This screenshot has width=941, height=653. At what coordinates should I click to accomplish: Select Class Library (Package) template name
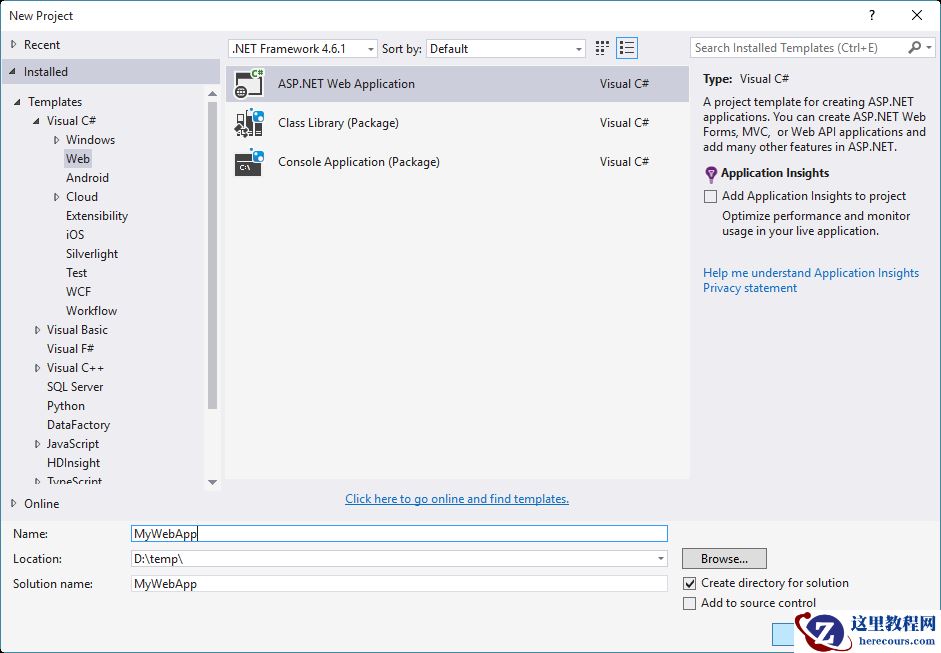[338, 123]
